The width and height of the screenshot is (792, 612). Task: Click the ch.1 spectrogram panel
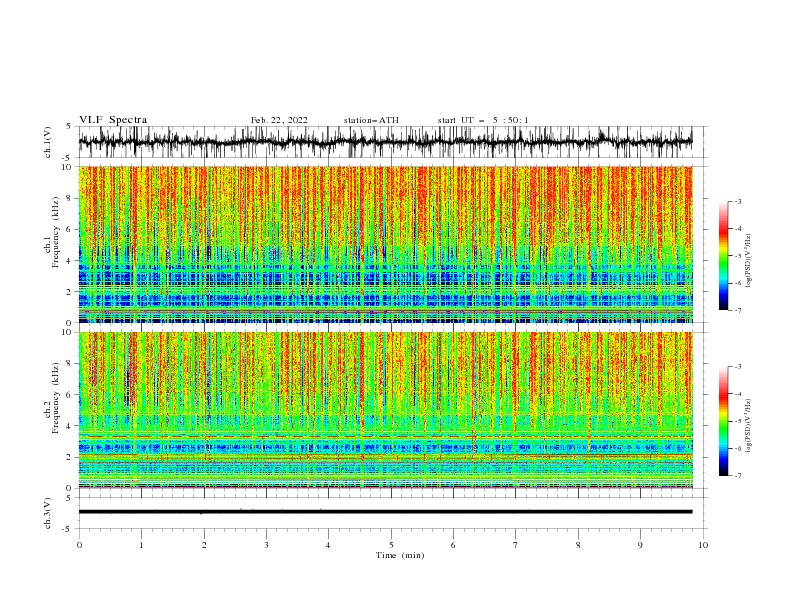385,244
